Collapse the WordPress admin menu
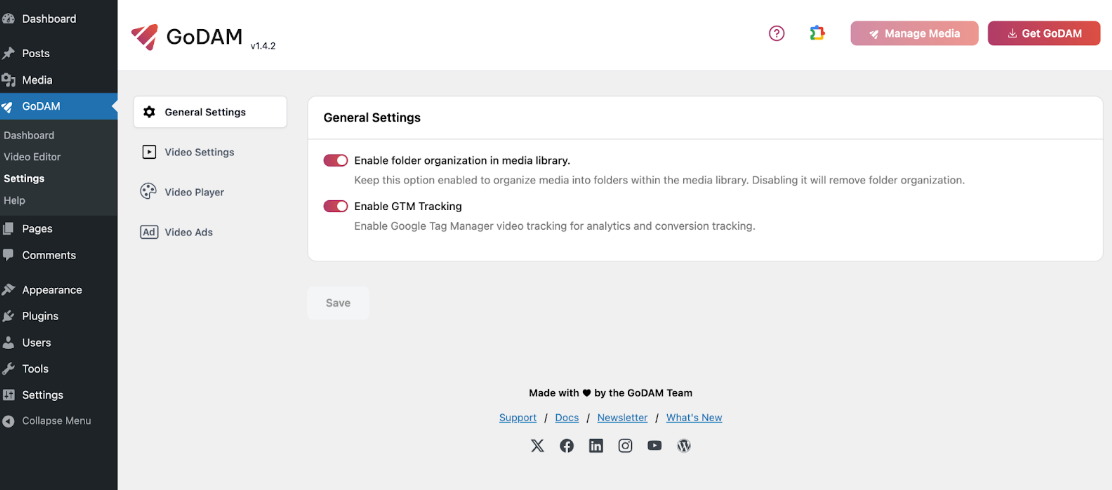Screen dimensions: 1112x490 (x=56, y=421)
